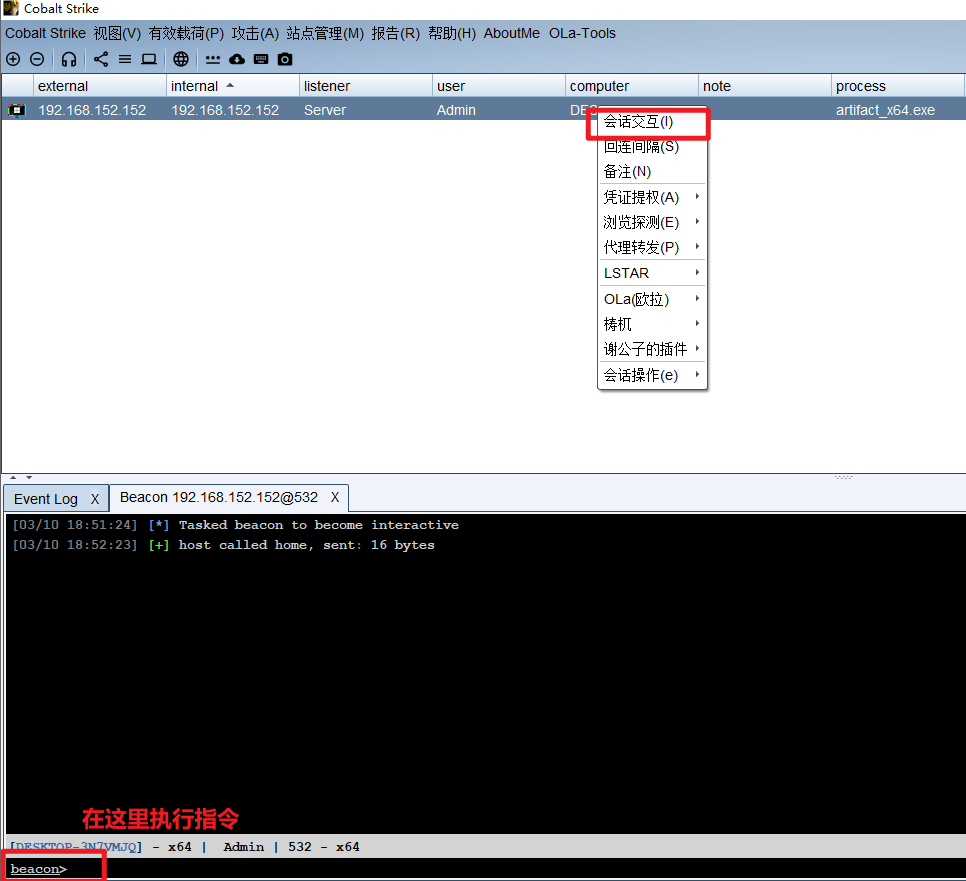Select 回连间隔(S) in context menu

652,147
